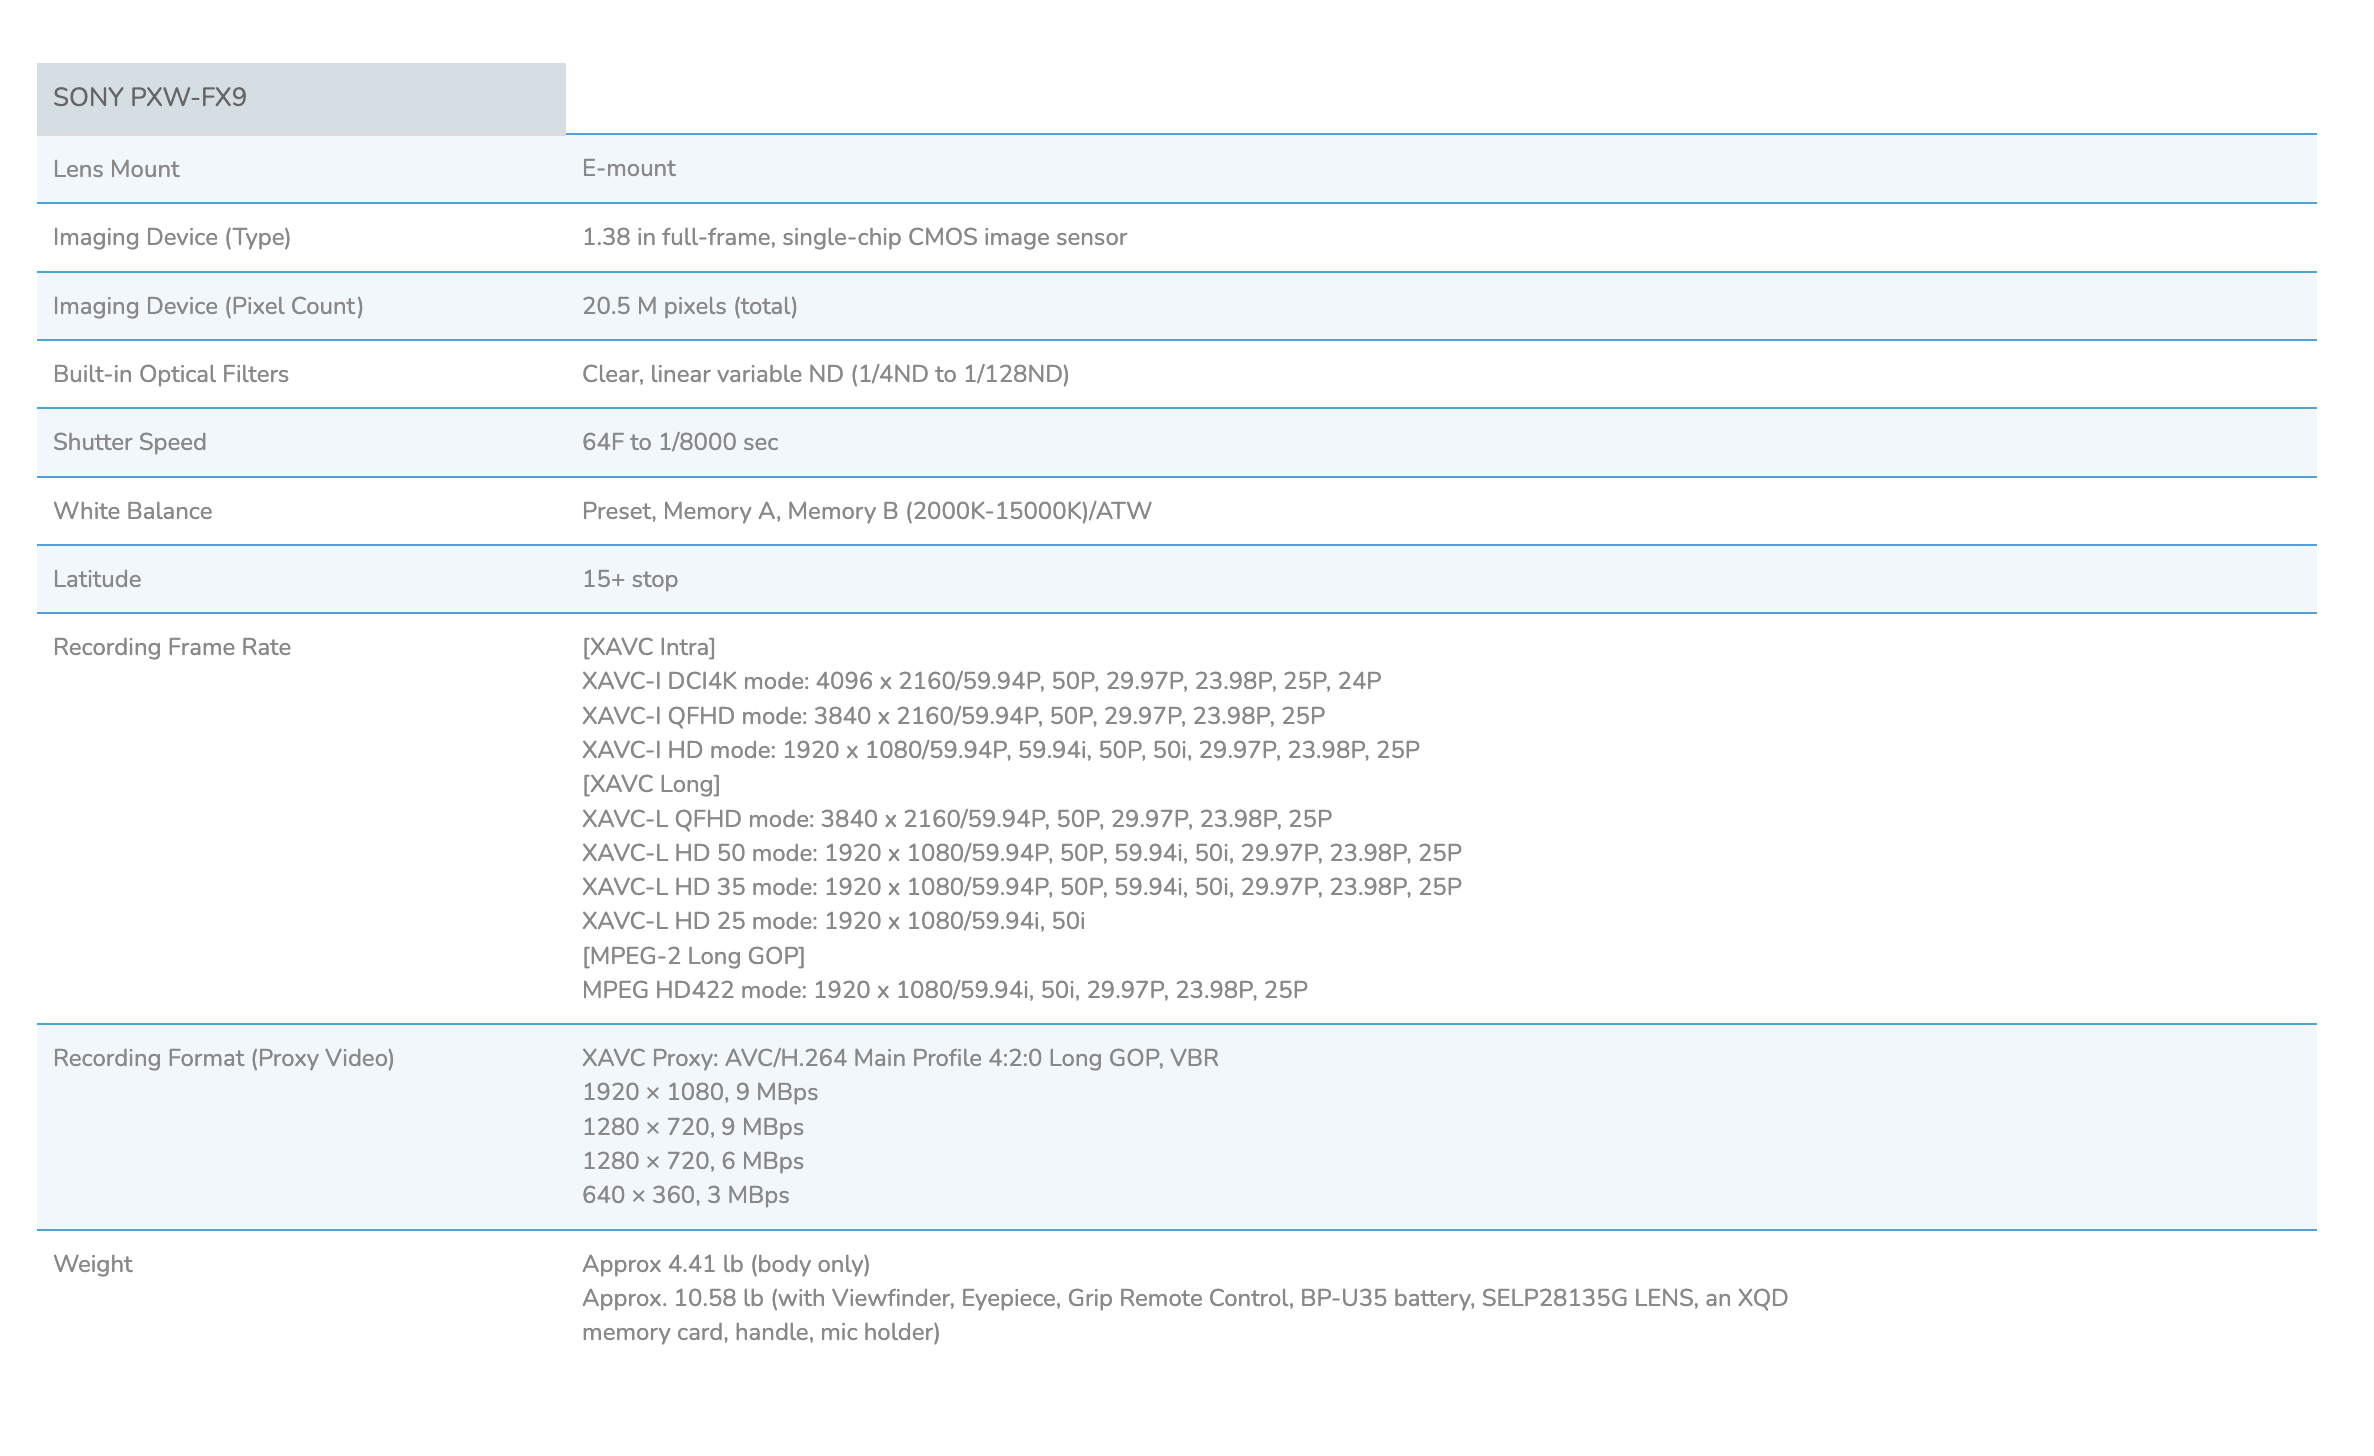Select the 64F to 1/8000 sec value

[x=680, y=442]
